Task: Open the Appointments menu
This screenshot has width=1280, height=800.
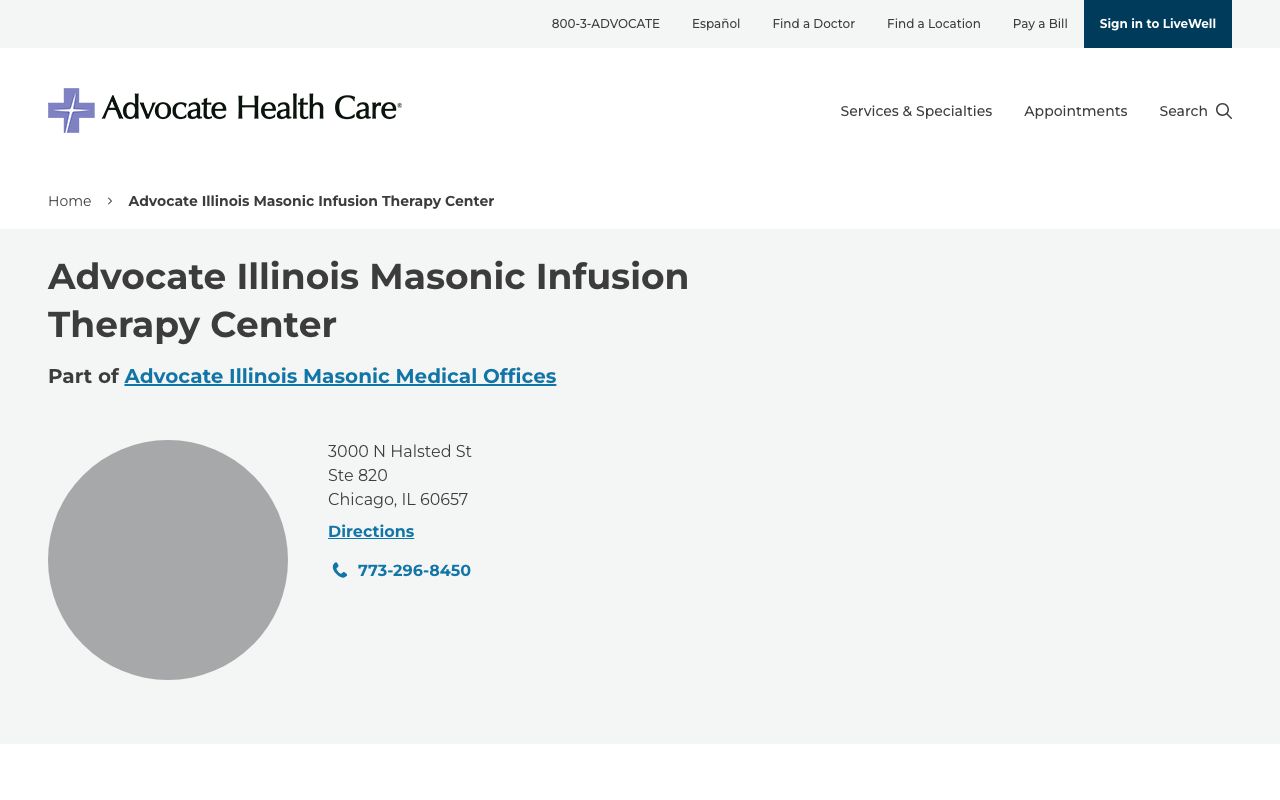Action: [1075, 111]
